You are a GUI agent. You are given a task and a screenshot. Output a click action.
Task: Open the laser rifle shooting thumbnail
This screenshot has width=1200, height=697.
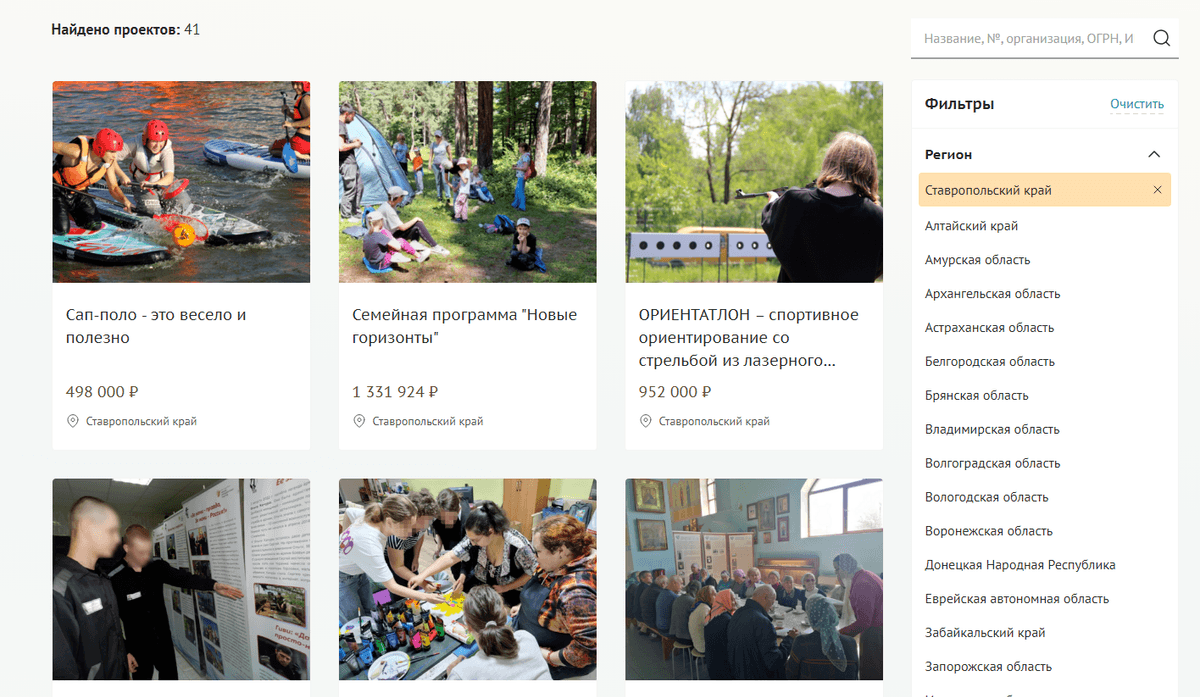(754, 182)
